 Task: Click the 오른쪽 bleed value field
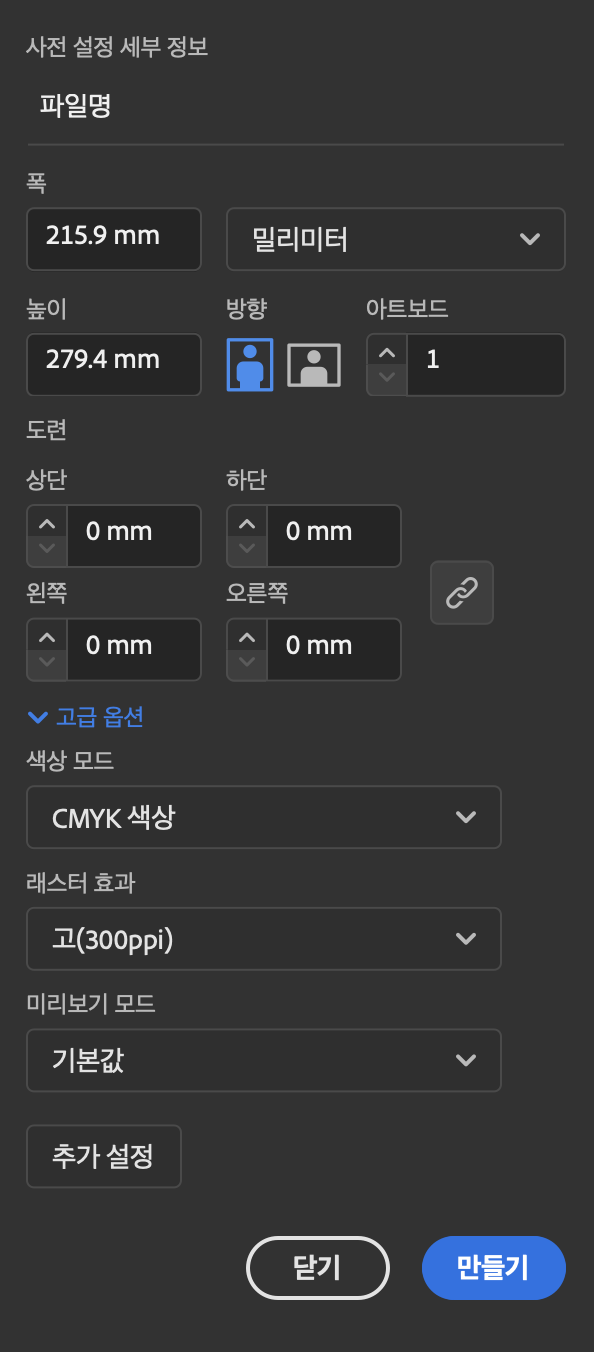(333, 650)
